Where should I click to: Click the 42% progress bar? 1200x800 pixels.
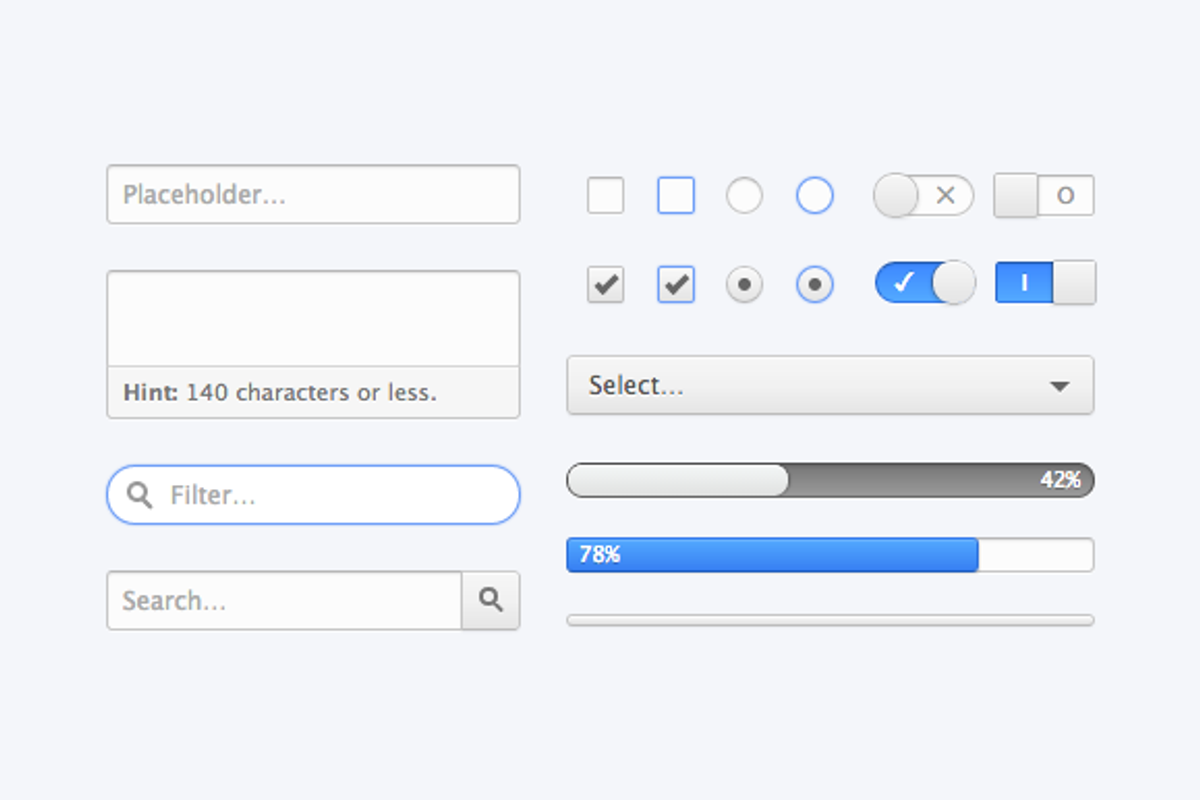tap(830, 480)
